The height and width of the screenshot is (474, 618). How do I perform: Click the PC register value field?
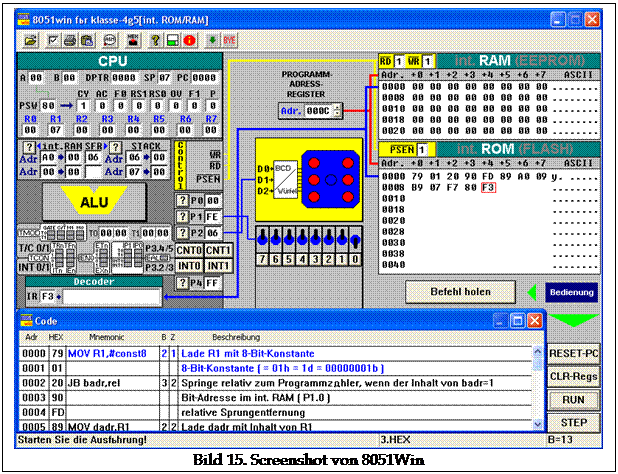tap(204, 78)
